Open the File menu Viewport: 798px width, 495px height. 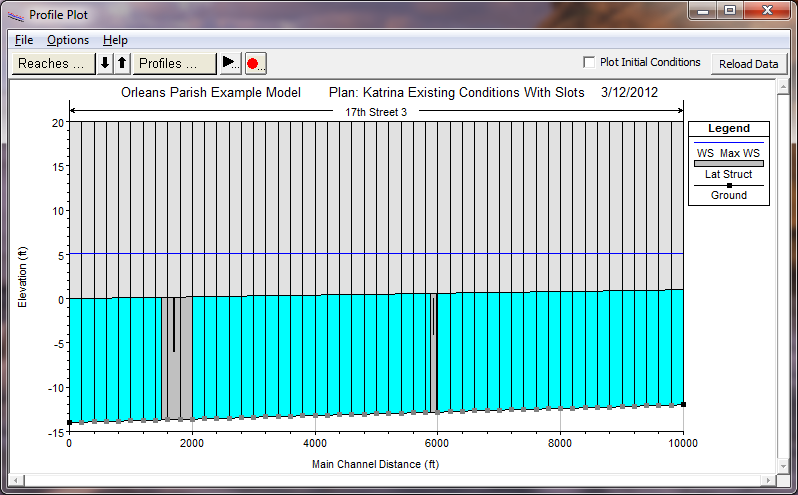[24, 40]
